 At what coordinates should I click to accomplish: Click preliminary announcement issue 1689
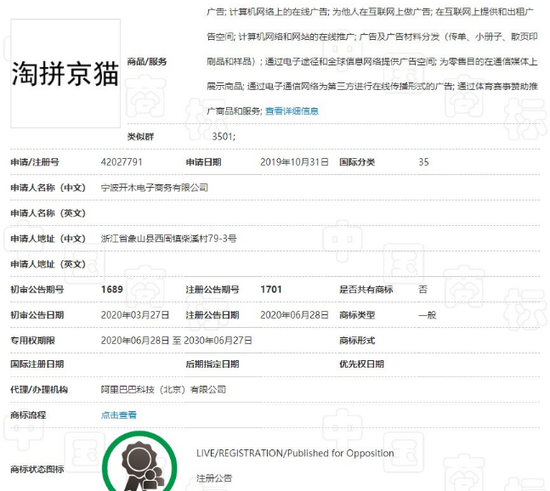112,290
